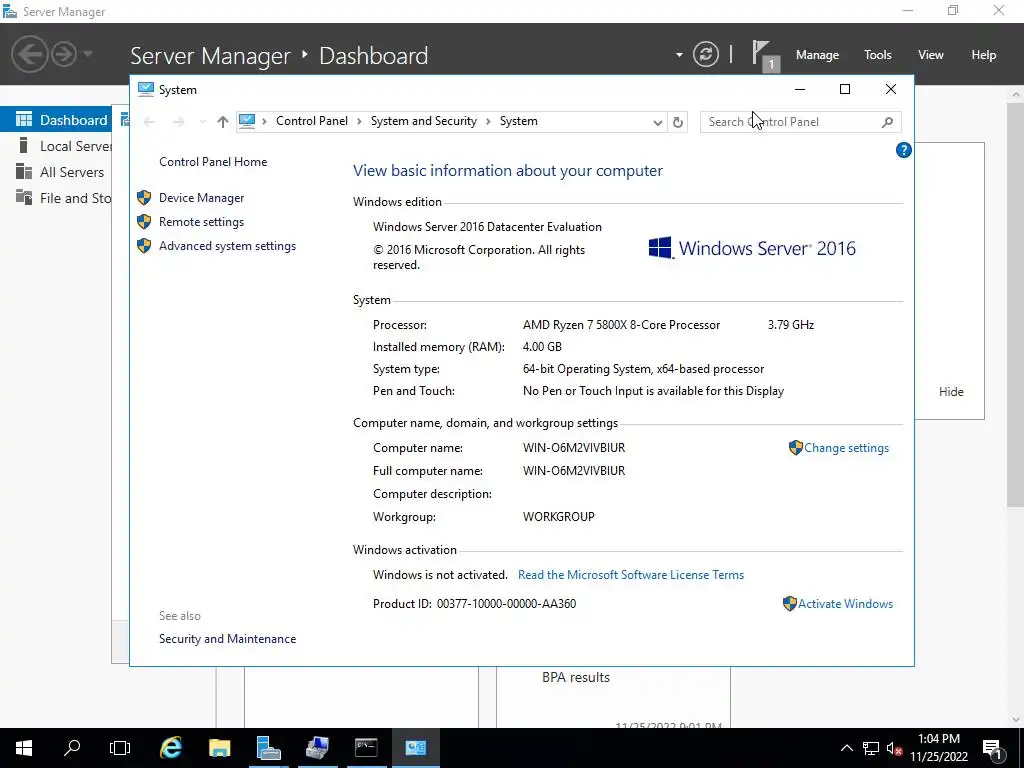Viewport: 1024px width, 768px height.
Task: Click Change settings for computer name
Action: (x=846, y=448)
